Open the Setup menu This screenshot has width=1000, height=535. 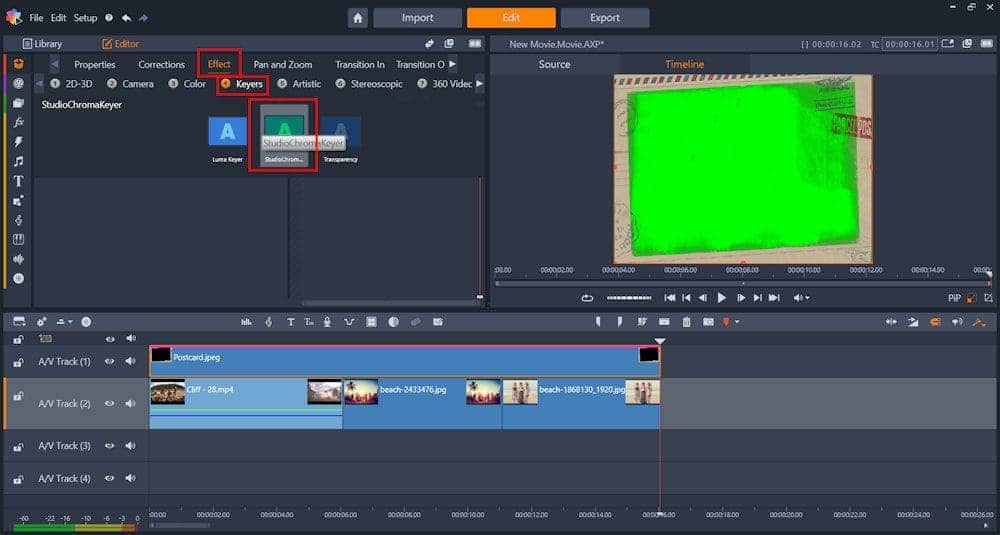pos(85,18)
